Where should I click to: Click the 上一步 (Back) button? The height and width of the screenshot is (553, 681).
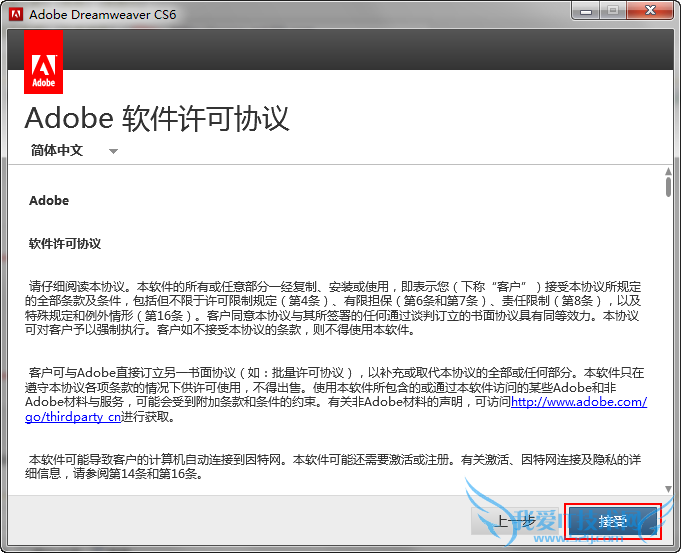(x=515, y=521)
